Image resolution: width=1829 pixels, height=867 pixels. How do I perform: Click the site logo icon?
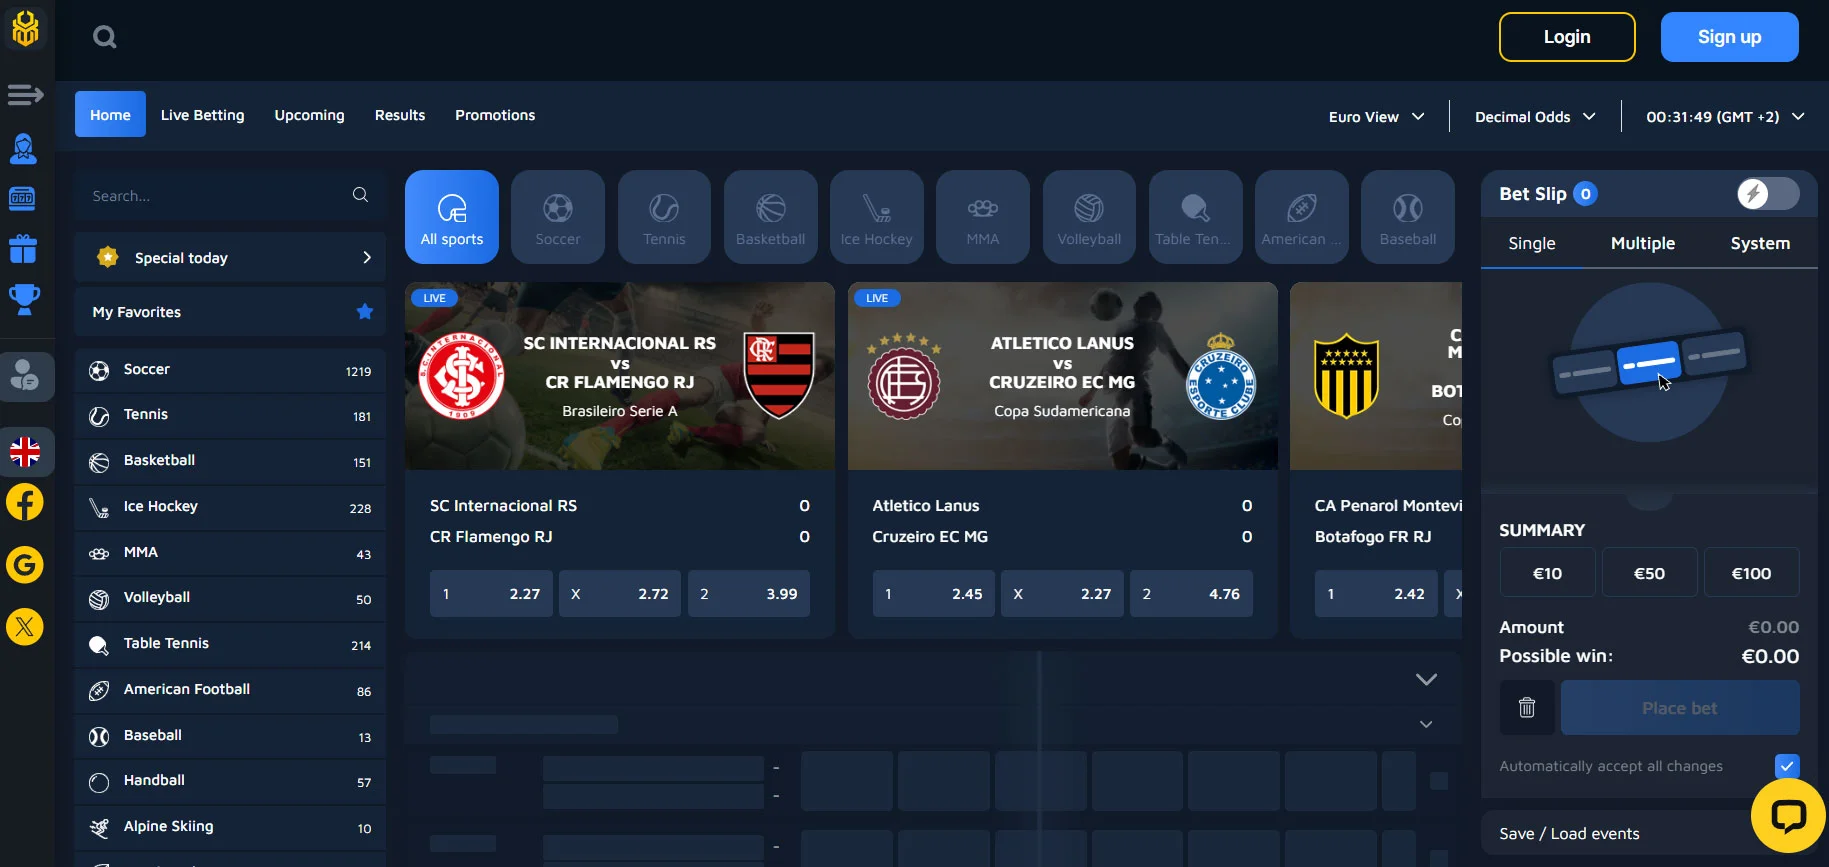[x=26, y=28]
